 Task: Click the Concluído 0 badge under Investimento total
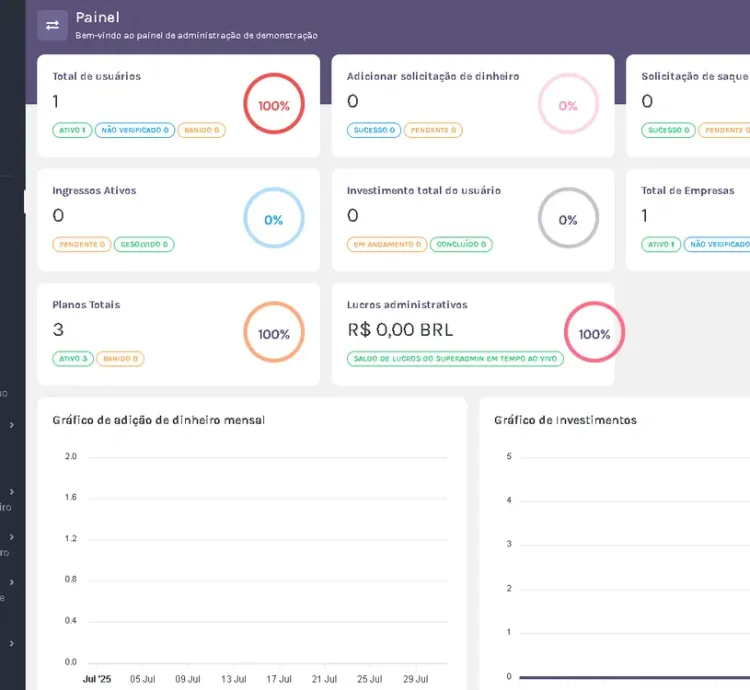(x=461, y=244)
